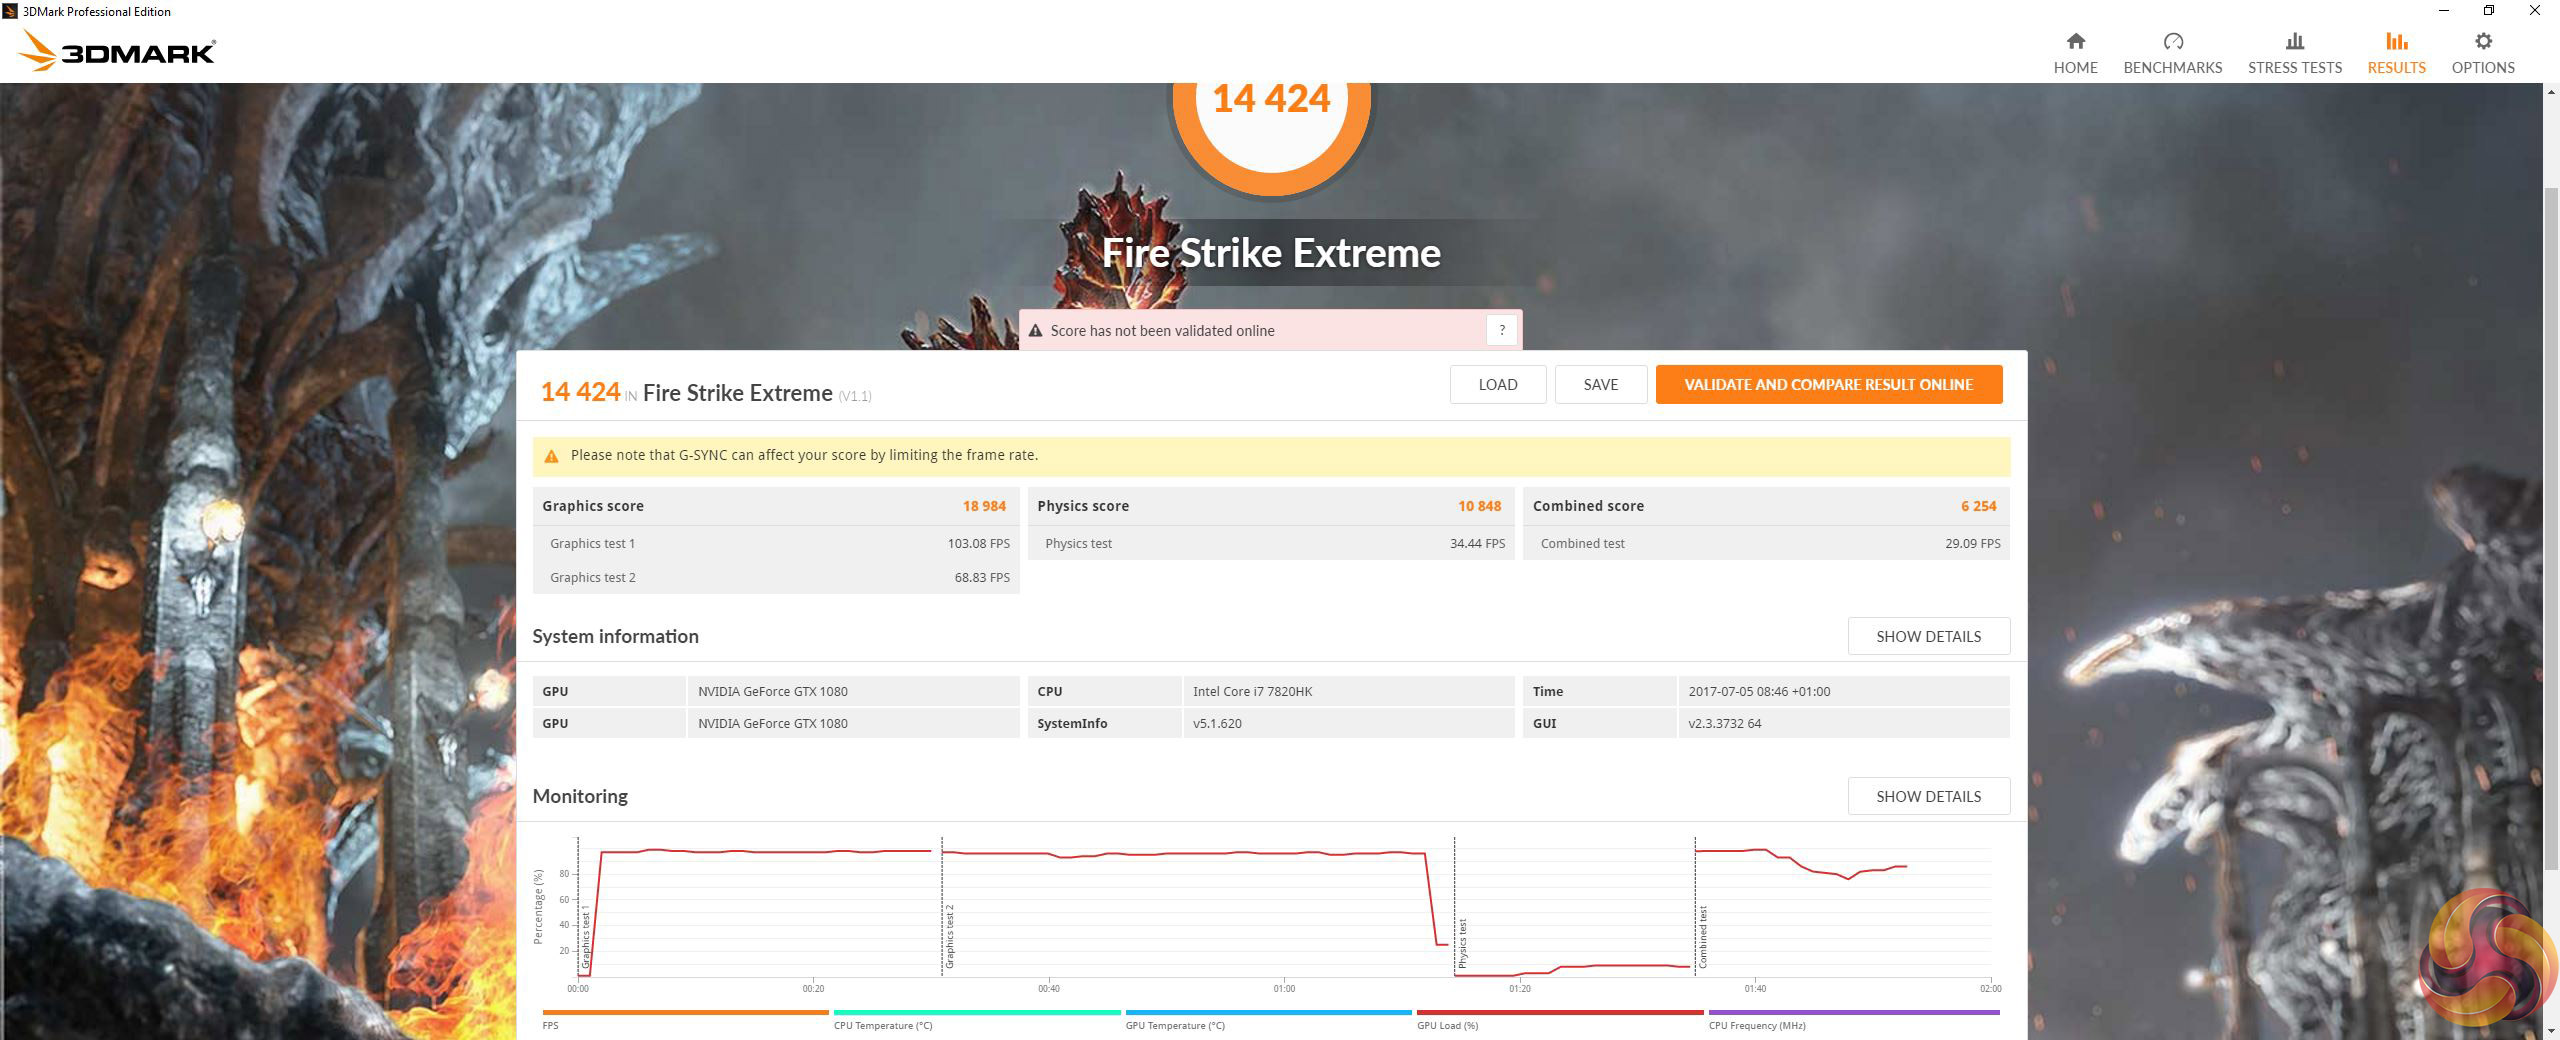The width and height of the screenshot is (2560, 1040).
Task: Click the GUI version v2.3.3732 64
Action: point(1724,724)
